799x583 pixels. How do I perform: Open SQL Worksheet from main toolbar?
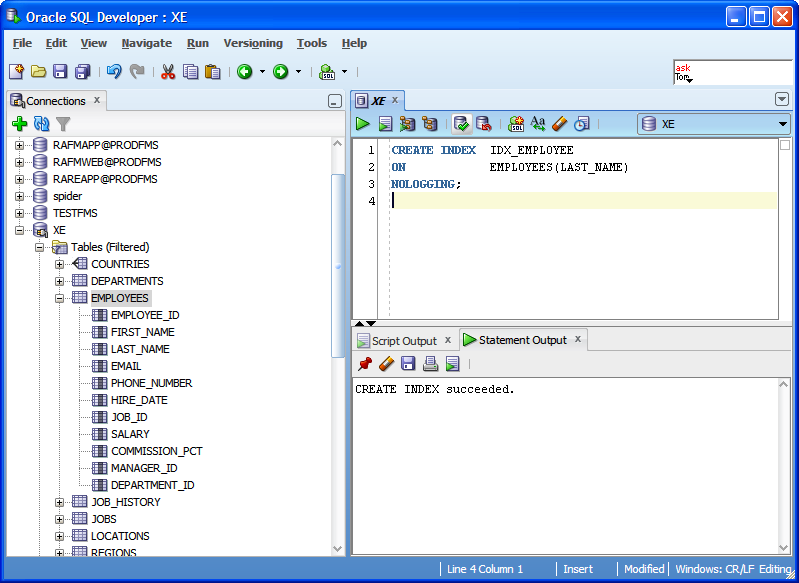pos(327,72)
